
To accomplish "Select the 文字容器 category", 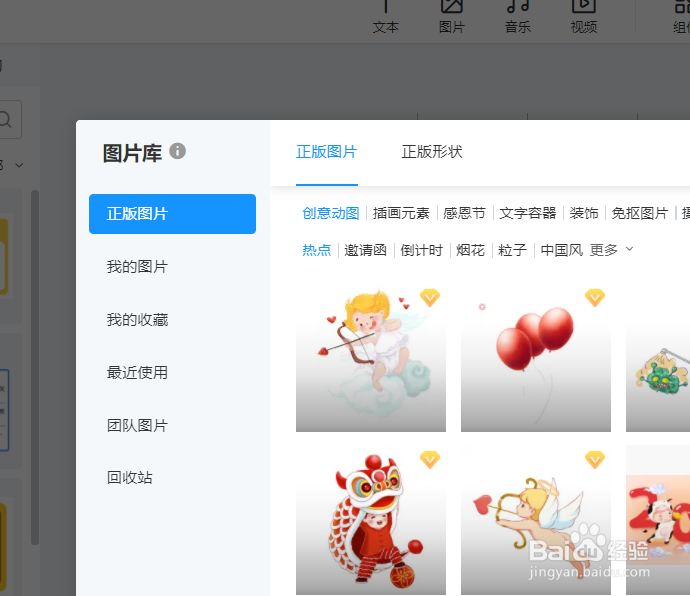I will pos(528,213).
